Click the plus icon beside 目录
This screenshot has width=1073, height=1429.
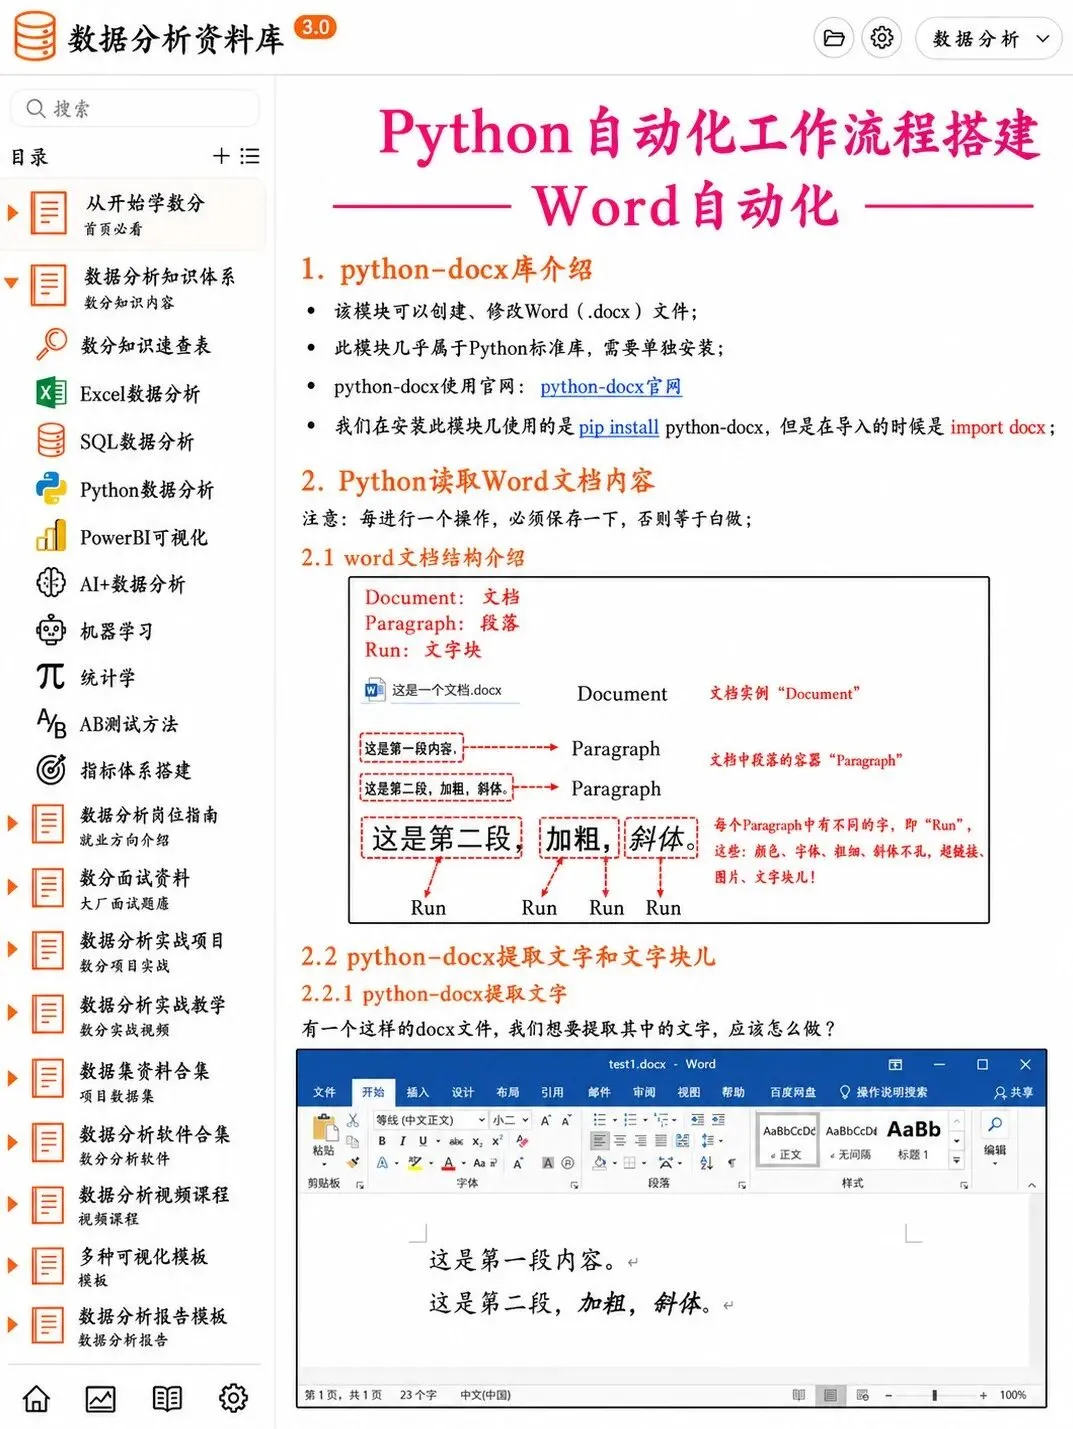(x=222, y=156)
